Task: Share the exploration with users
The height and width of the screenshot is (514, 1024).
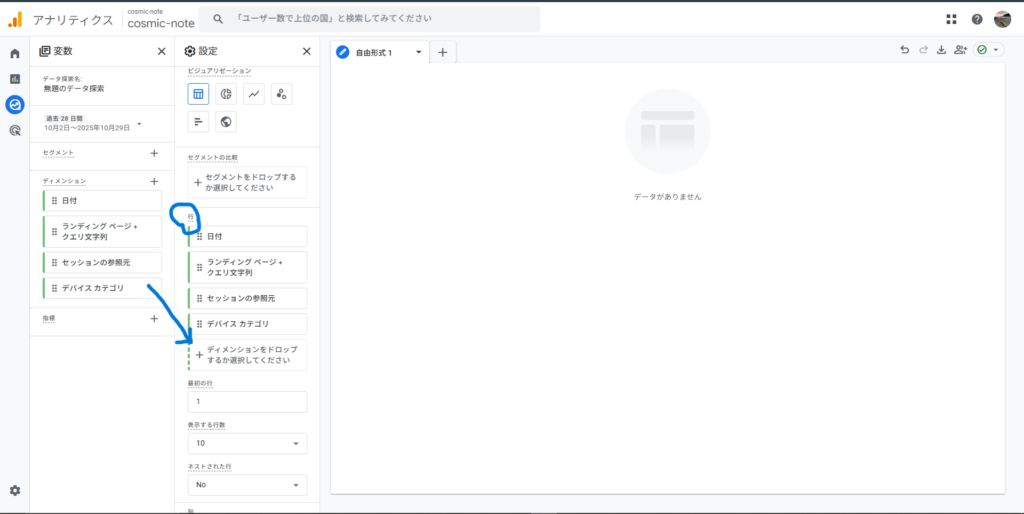Action: click(x=960, y=50)
